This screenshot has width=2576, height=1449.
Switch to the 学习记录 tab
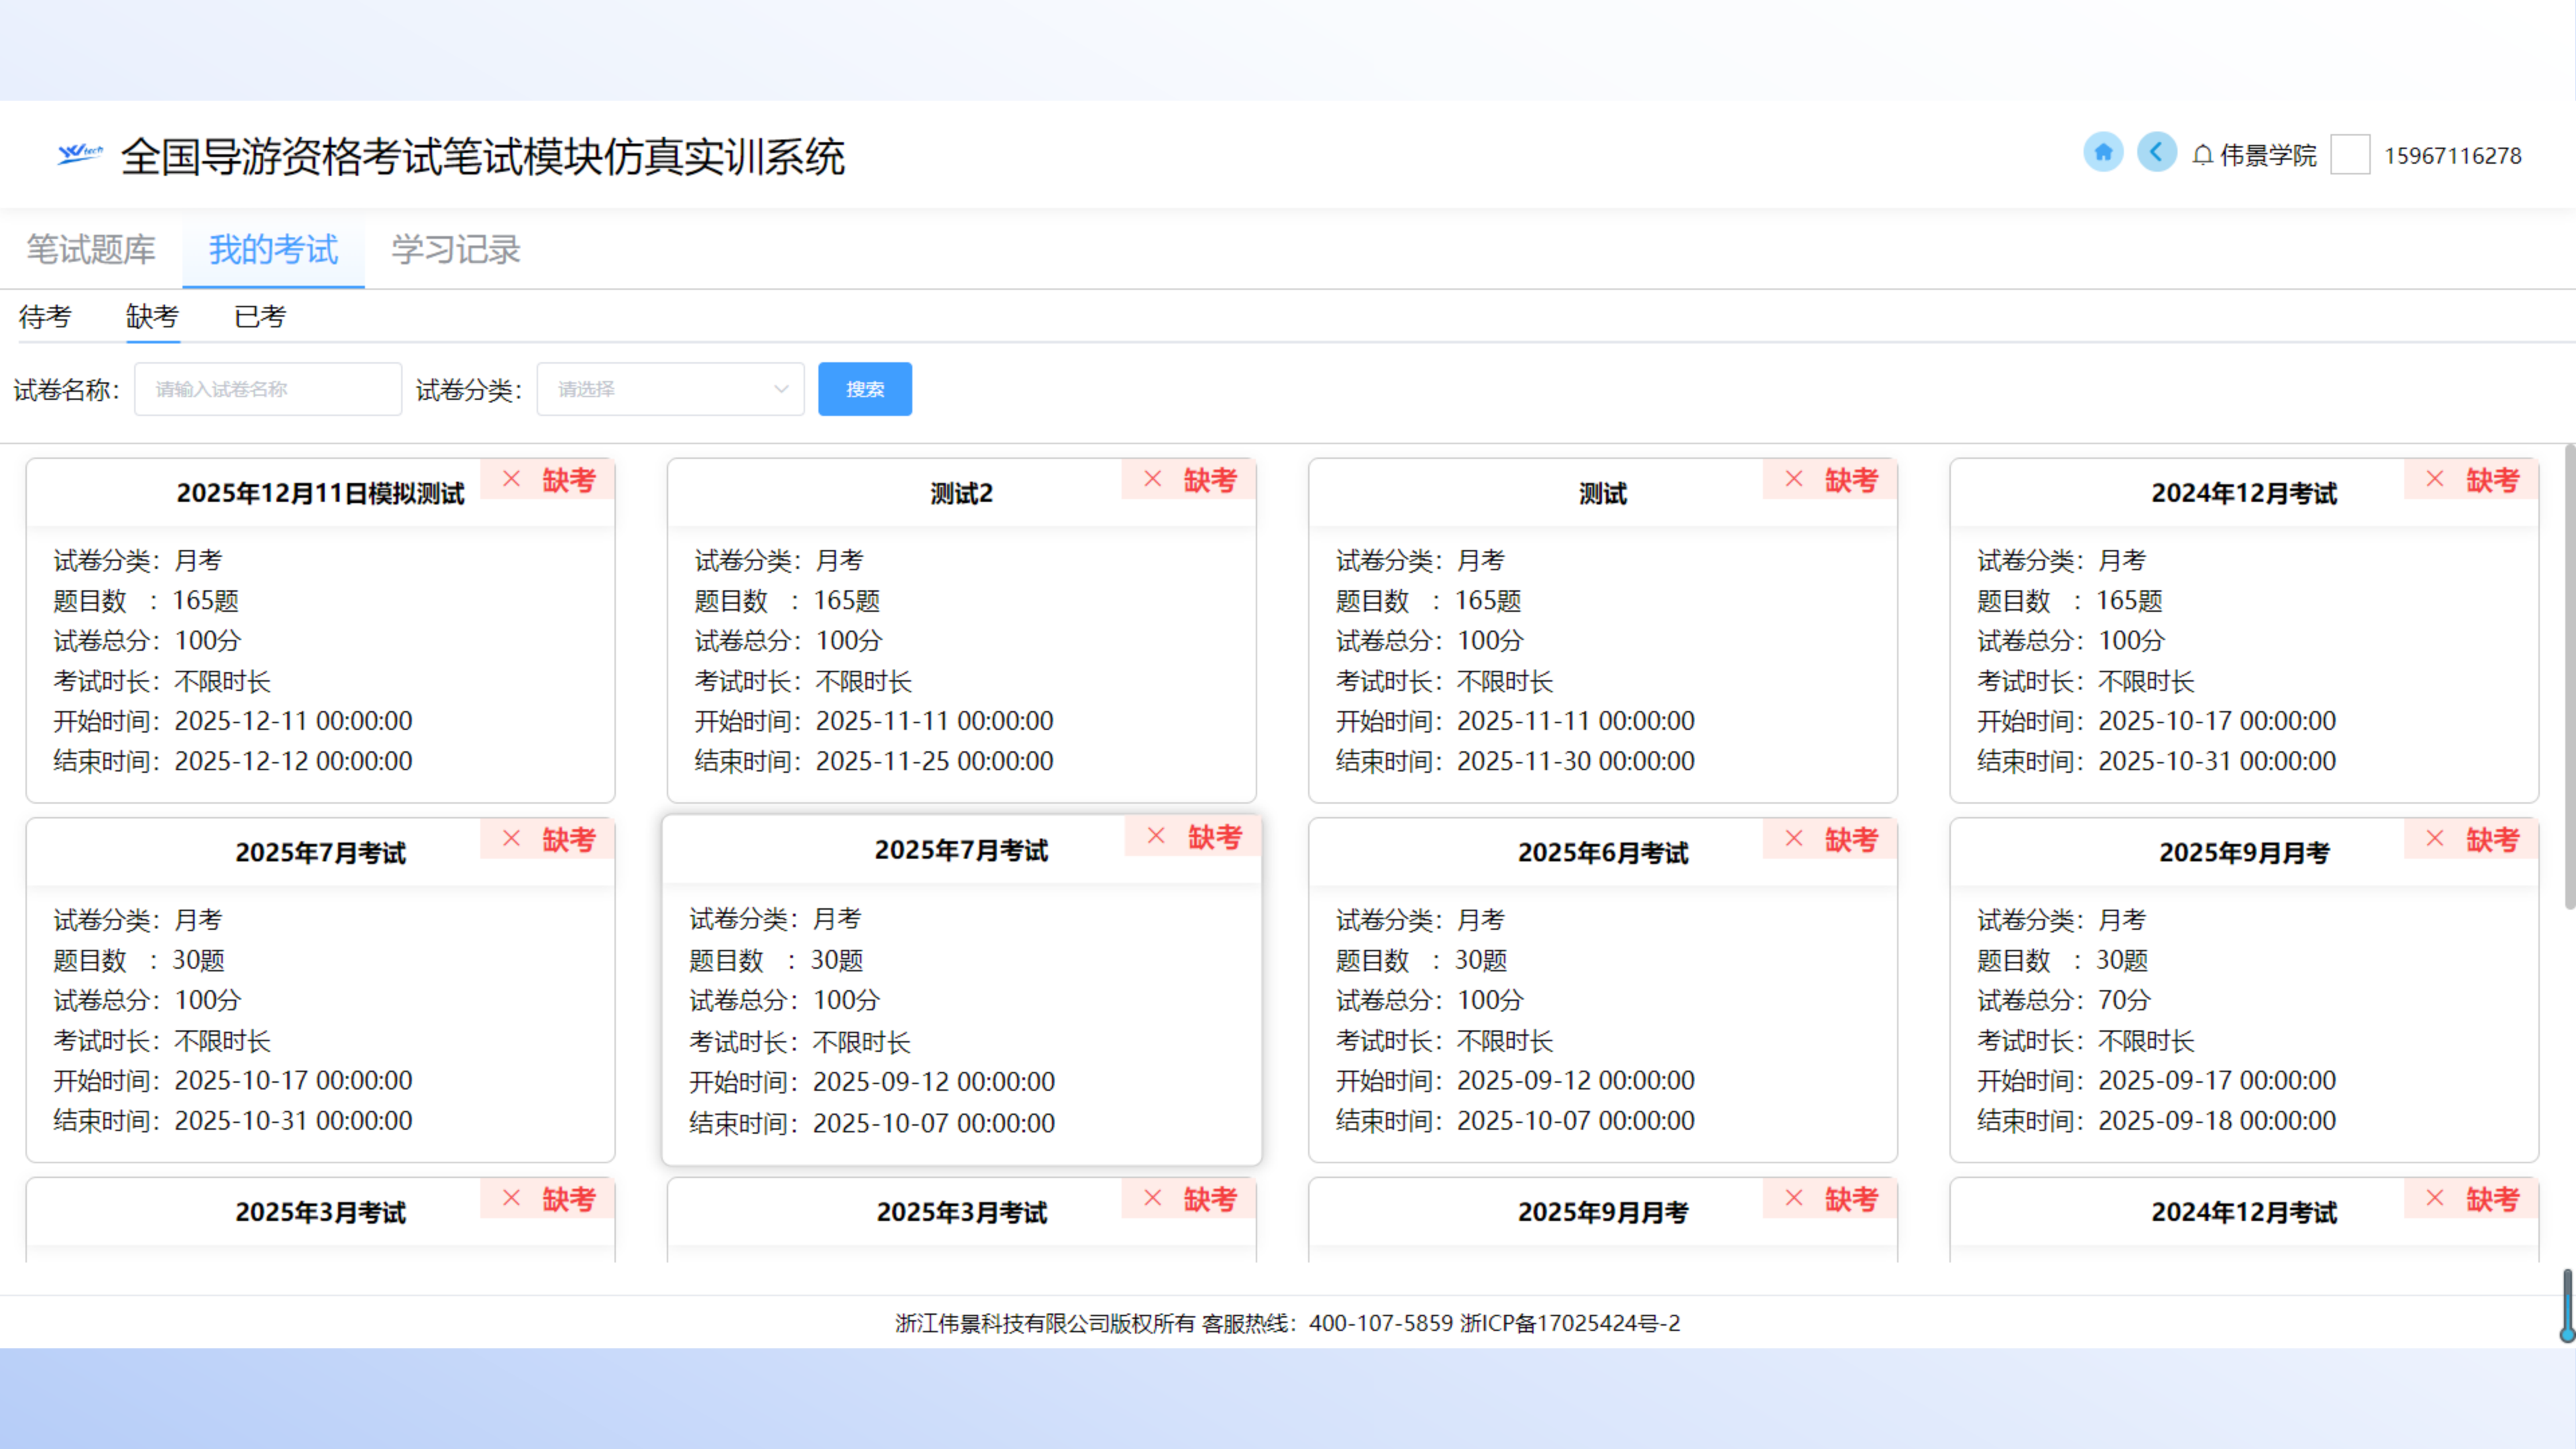tap(456, 249)
